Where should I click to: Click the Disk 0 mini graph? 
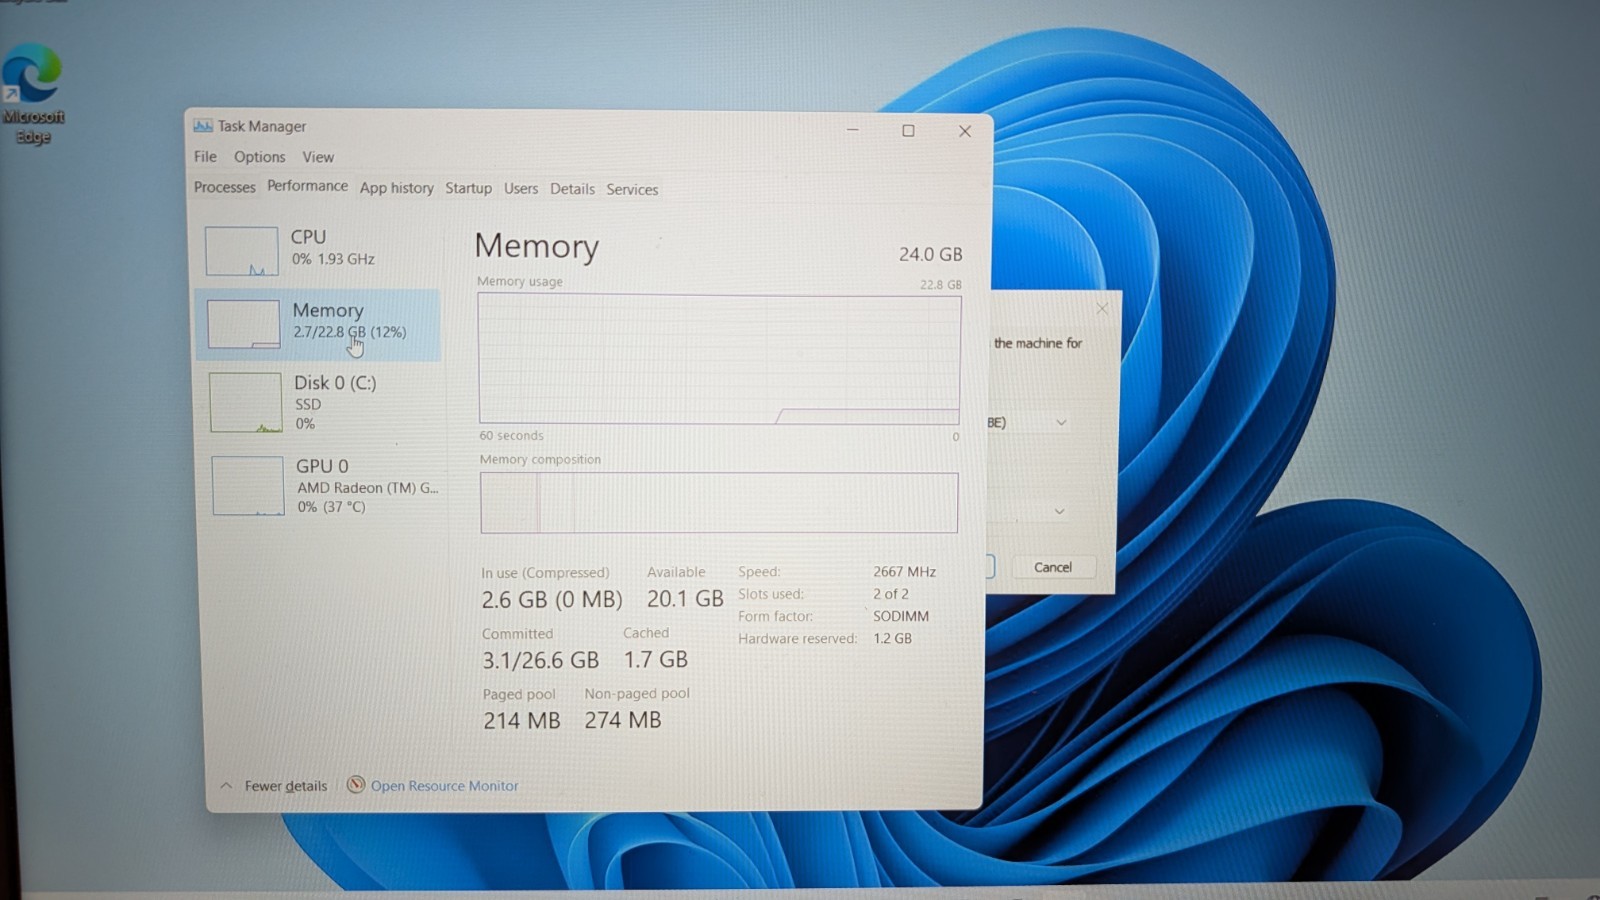pos(245,403)
